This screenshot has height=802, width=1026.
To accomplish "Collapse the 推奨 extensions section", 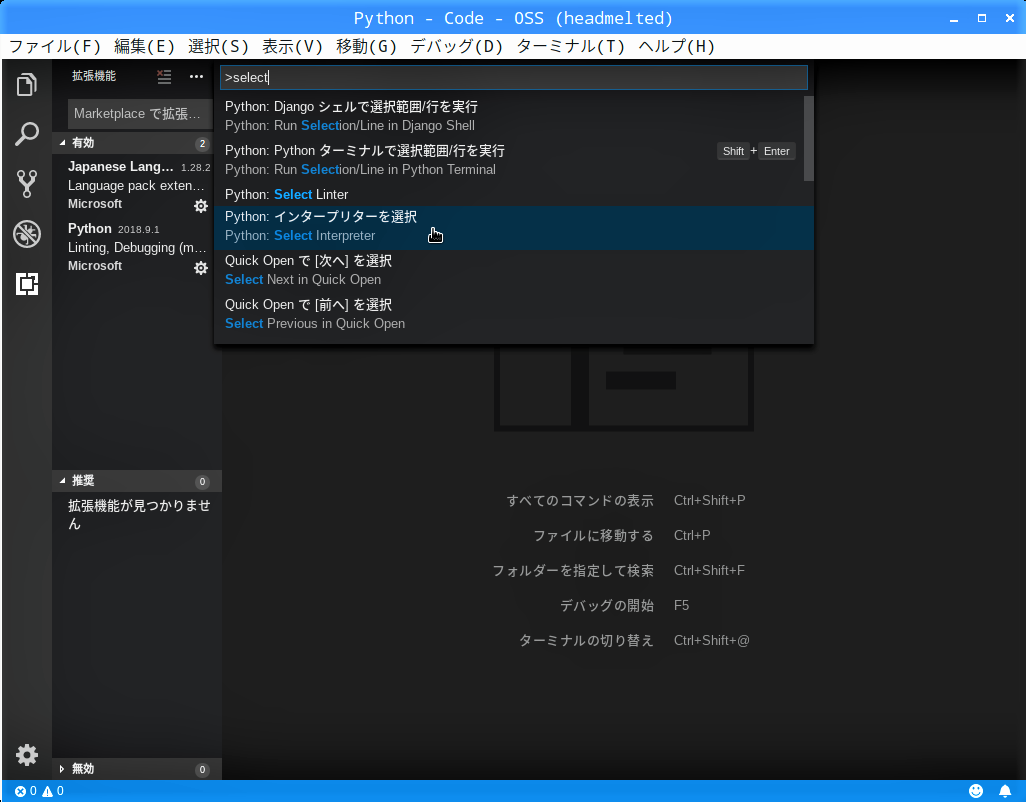I will (x=137, y=481).
